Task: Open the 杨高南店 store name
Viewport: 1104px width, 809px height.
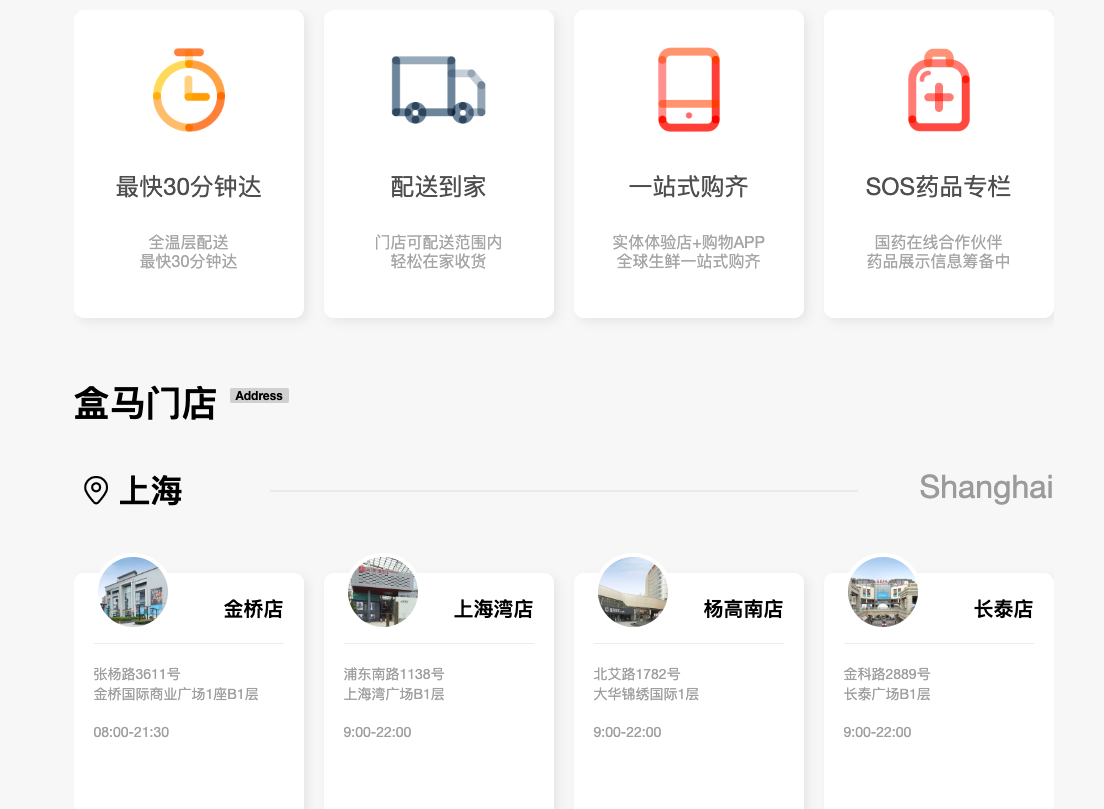Action: point(744,609)
